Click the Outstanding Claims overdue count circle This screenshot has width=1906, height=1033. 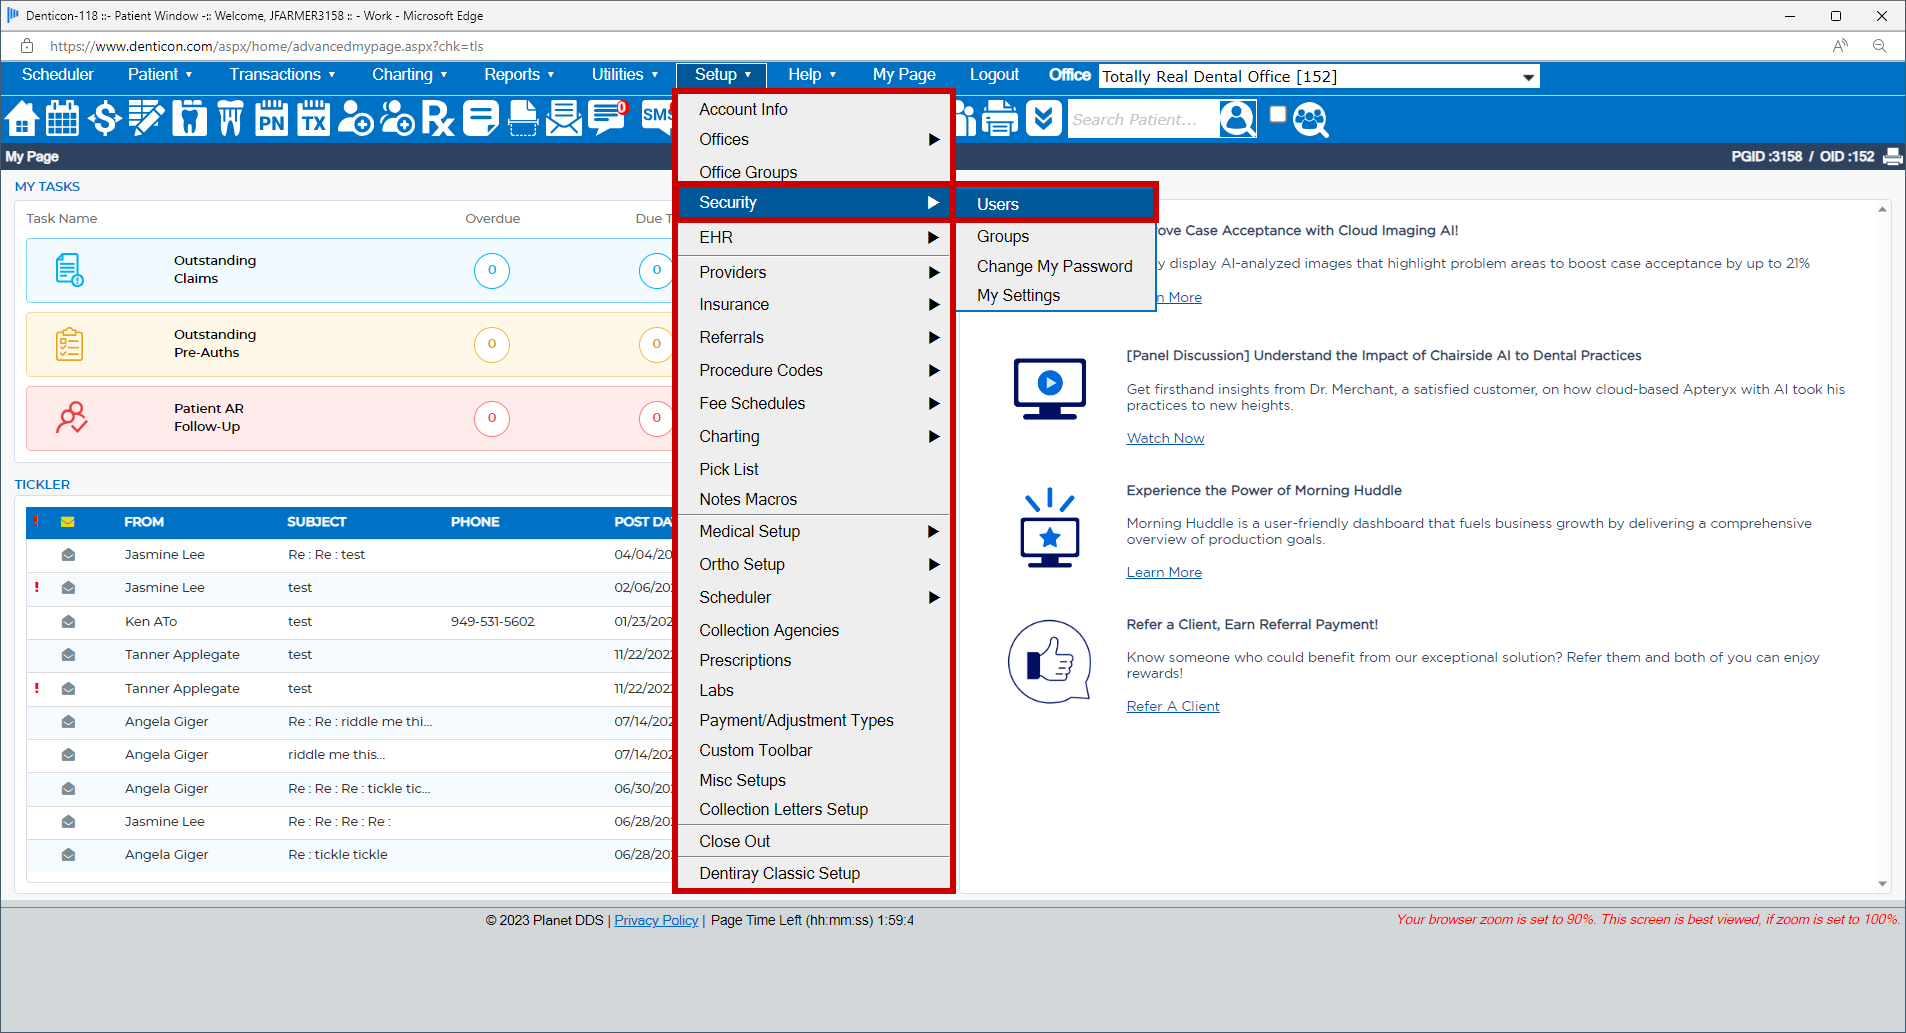tap(491, 270)
